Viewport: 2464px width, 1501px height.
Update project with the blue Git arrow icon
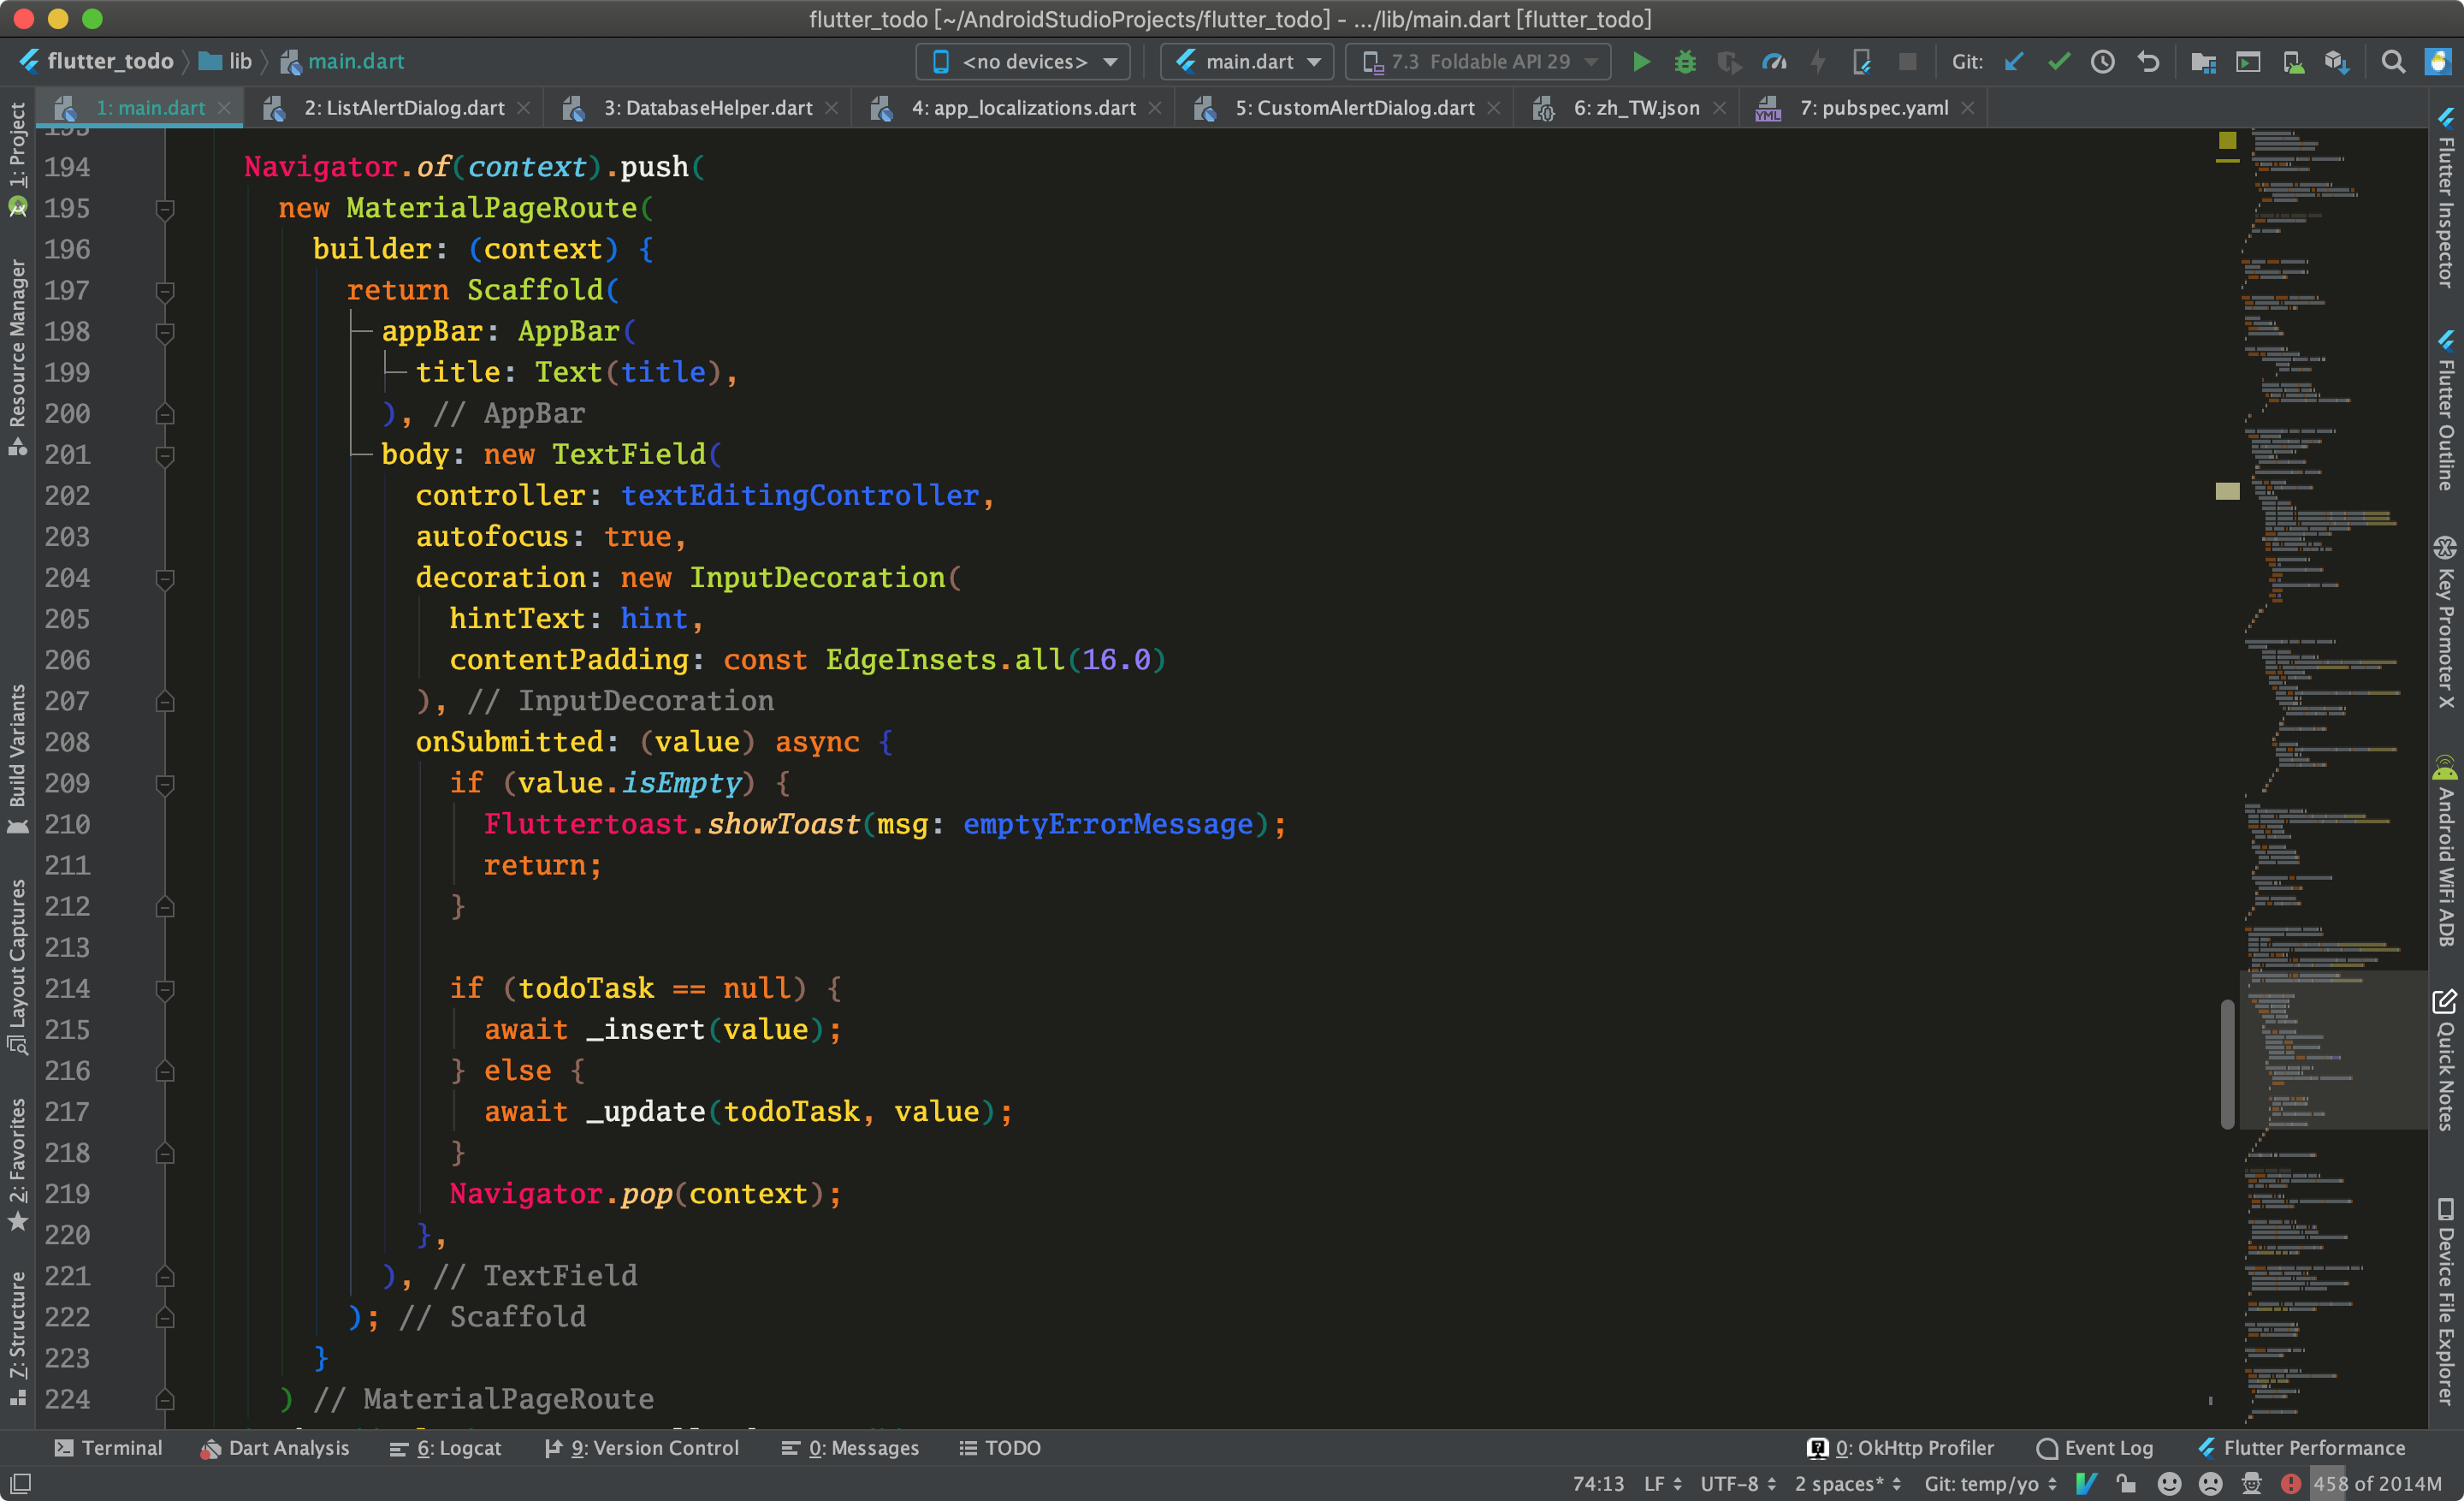[2013, 61]
